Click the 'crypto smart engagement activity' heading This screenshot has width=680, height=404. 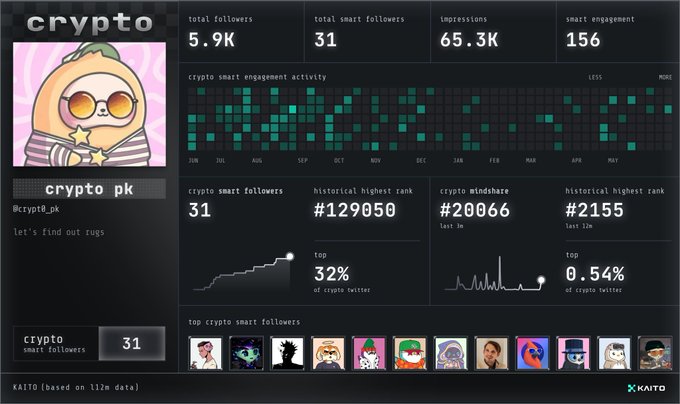[257, 77]
